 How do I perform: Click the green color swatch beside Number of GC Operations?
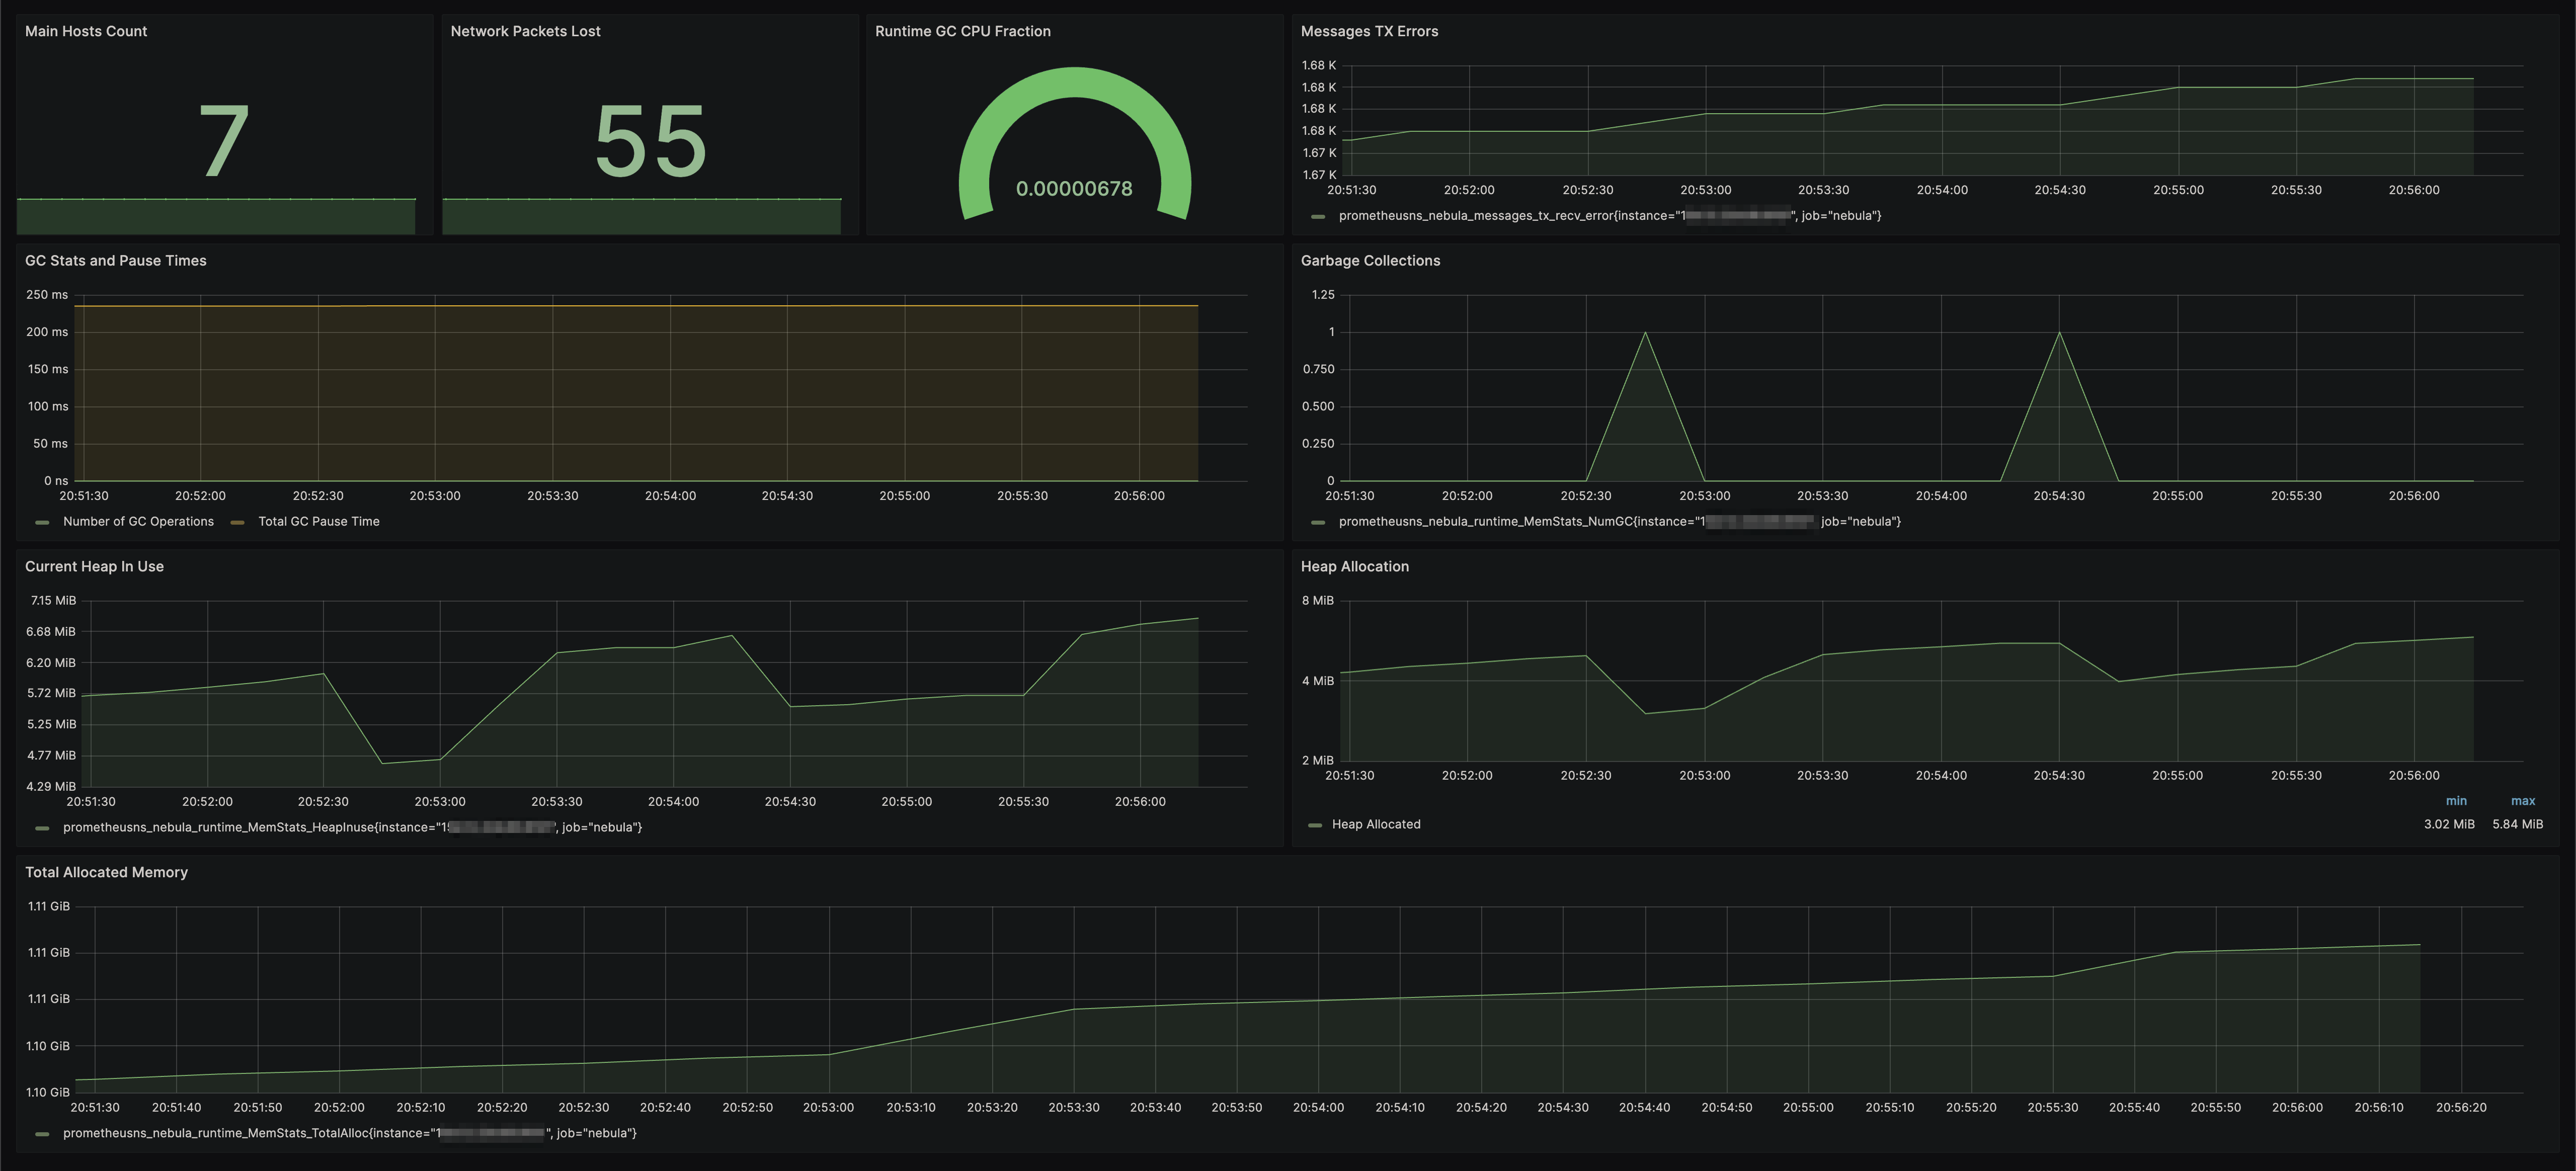(x=42, y=522)
